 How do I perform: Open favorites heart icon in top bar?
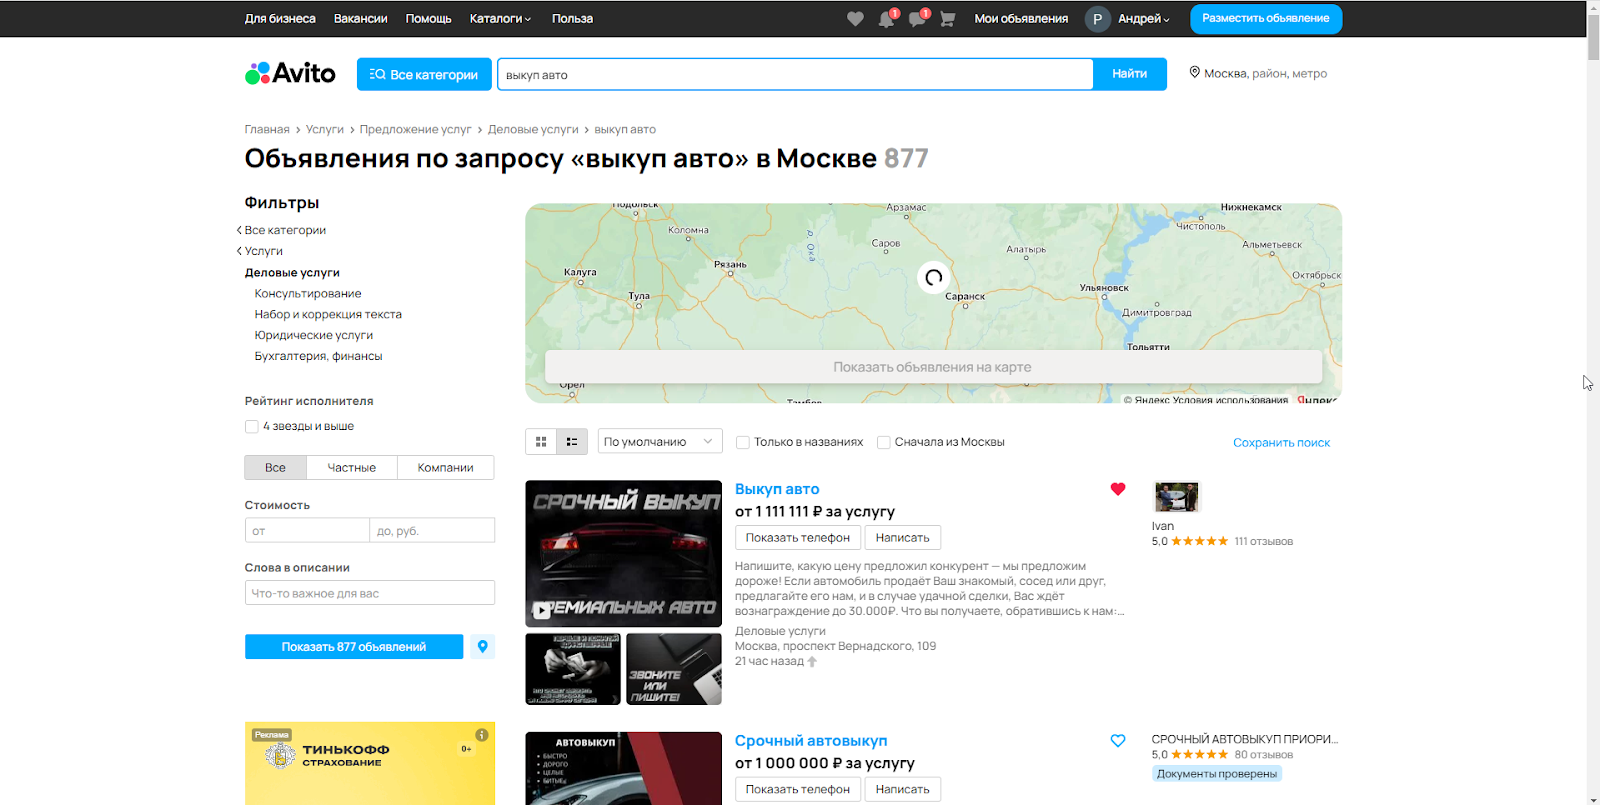pyautogui.click(x=855, y=19)
